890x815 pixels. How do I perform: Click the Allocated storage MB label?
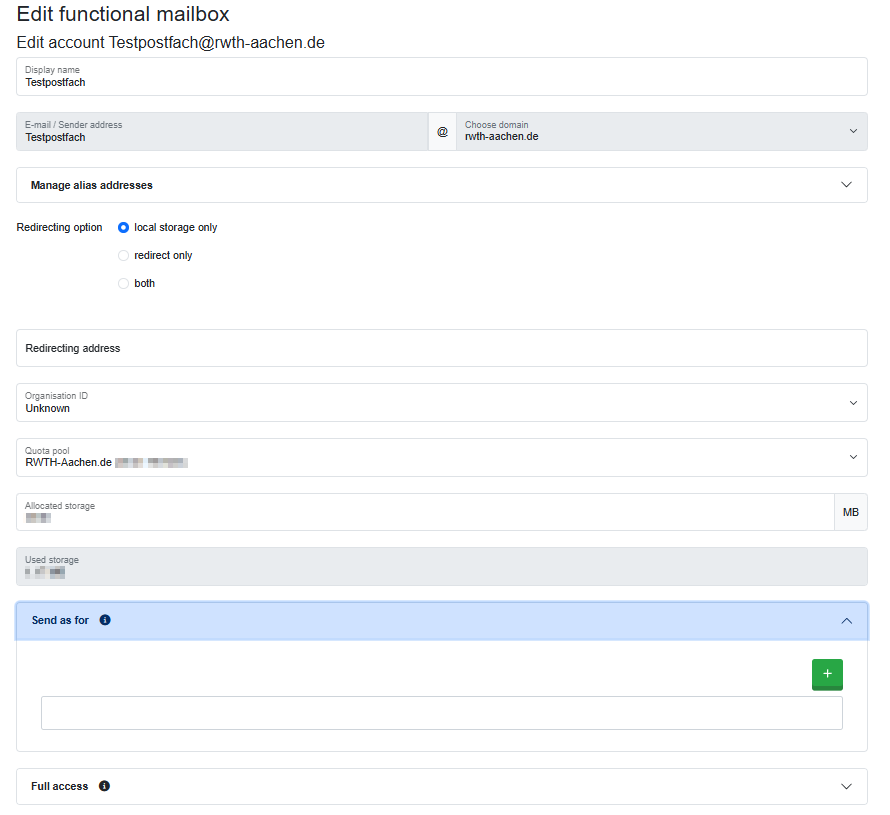point(850,511)
